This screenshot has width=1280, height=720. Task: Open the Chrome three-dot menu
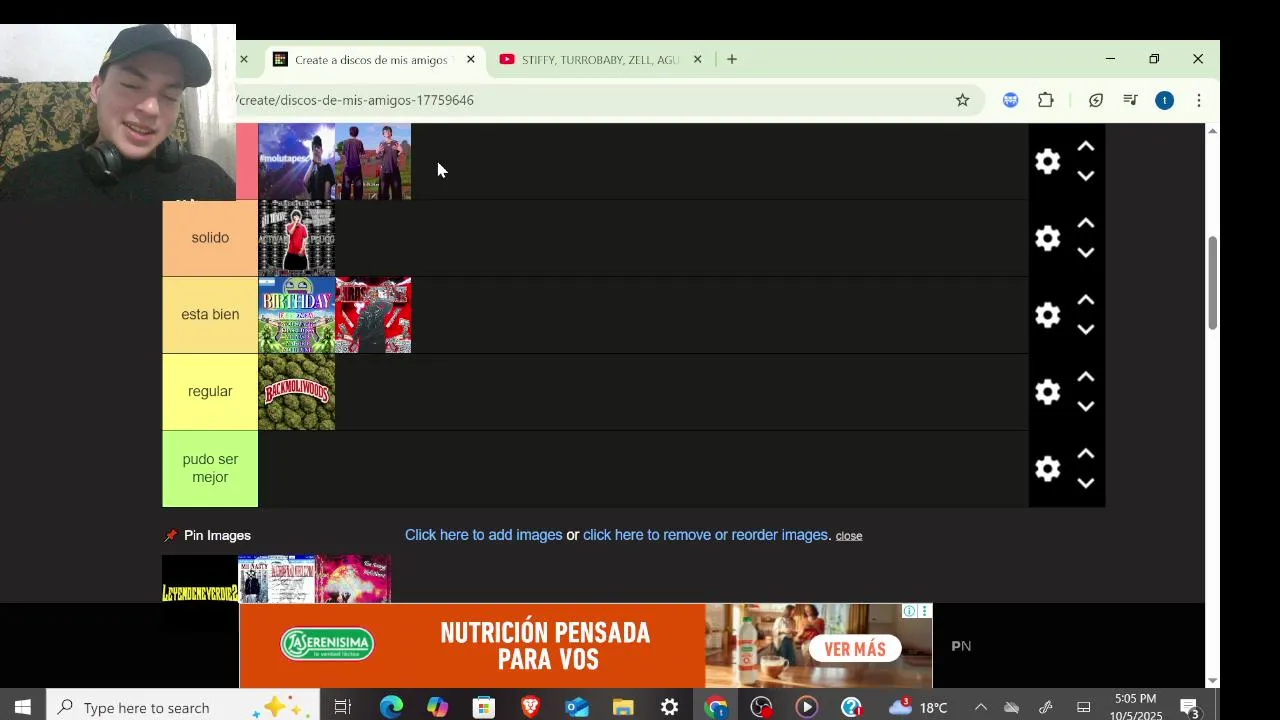click(x=1198, y=100)
